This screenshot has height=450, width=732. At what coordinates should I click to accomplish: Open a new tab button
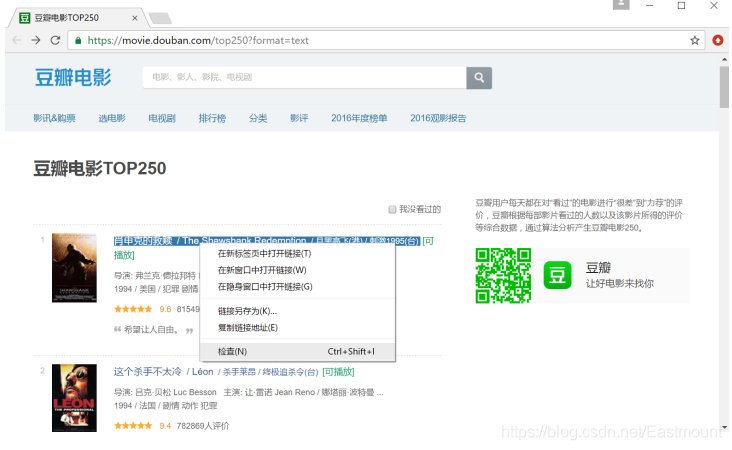tap(160, 18)
